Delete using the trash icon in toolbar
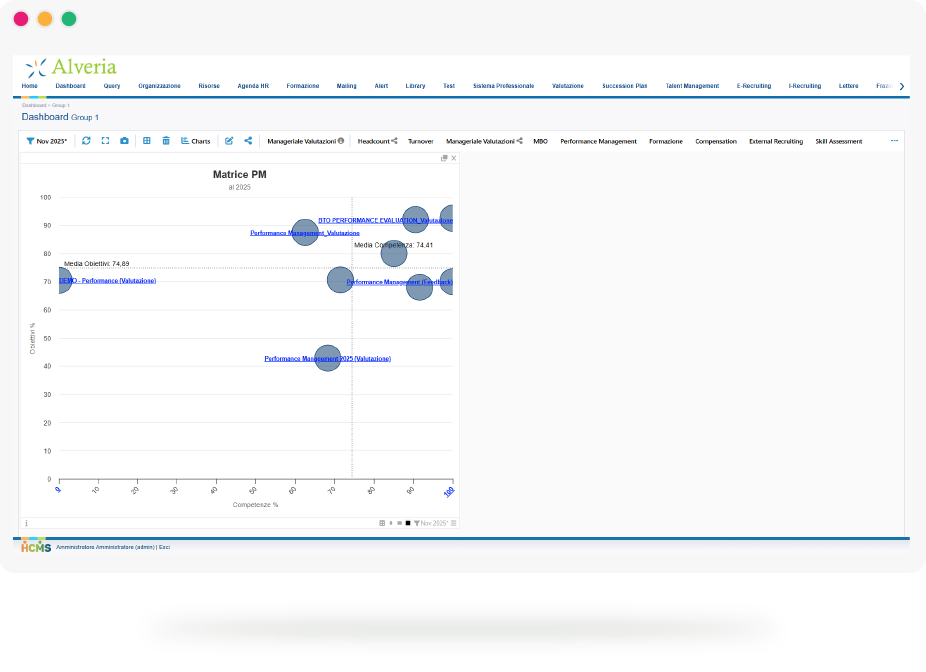The height and width of the screenshot is (672, 926). [166, 141]
